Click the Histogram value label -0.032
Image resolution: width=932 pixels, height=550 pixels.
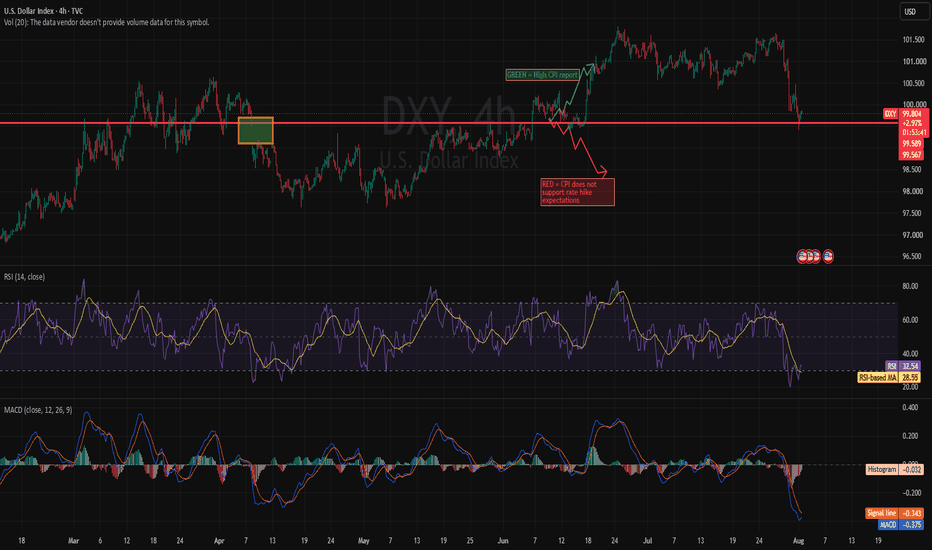(912, 469)
